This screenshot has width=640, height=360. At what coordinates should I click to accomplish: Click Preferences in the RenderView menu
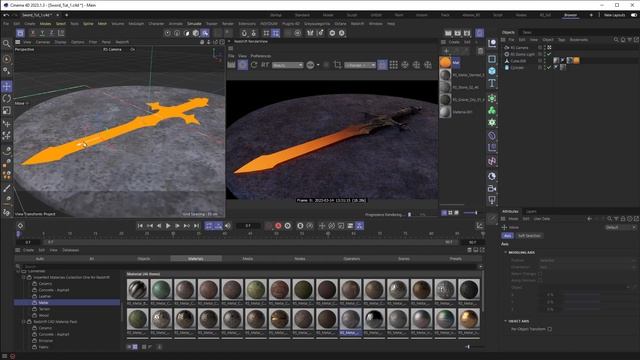pyautogui.click(x=261, y=56)
